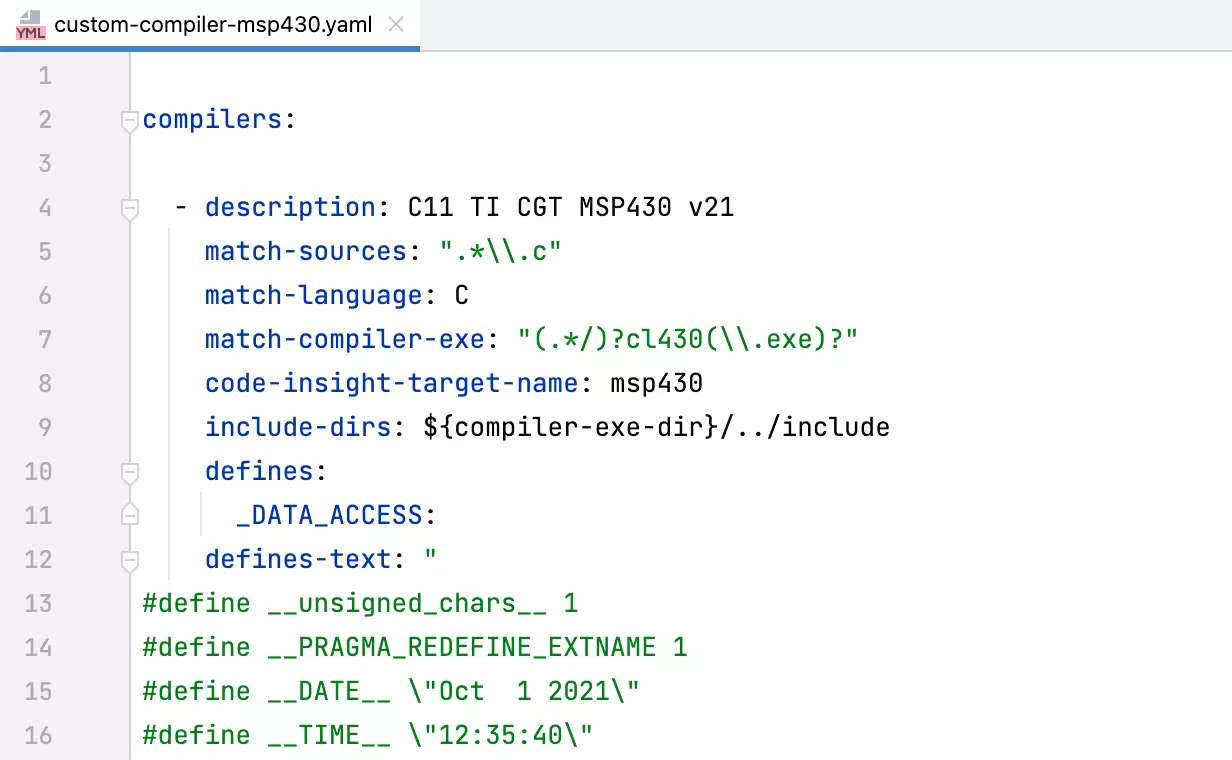The image size is (1232, 760).
Task: Collapse the description list item fold marker
Action: click(x=129, y=208)
